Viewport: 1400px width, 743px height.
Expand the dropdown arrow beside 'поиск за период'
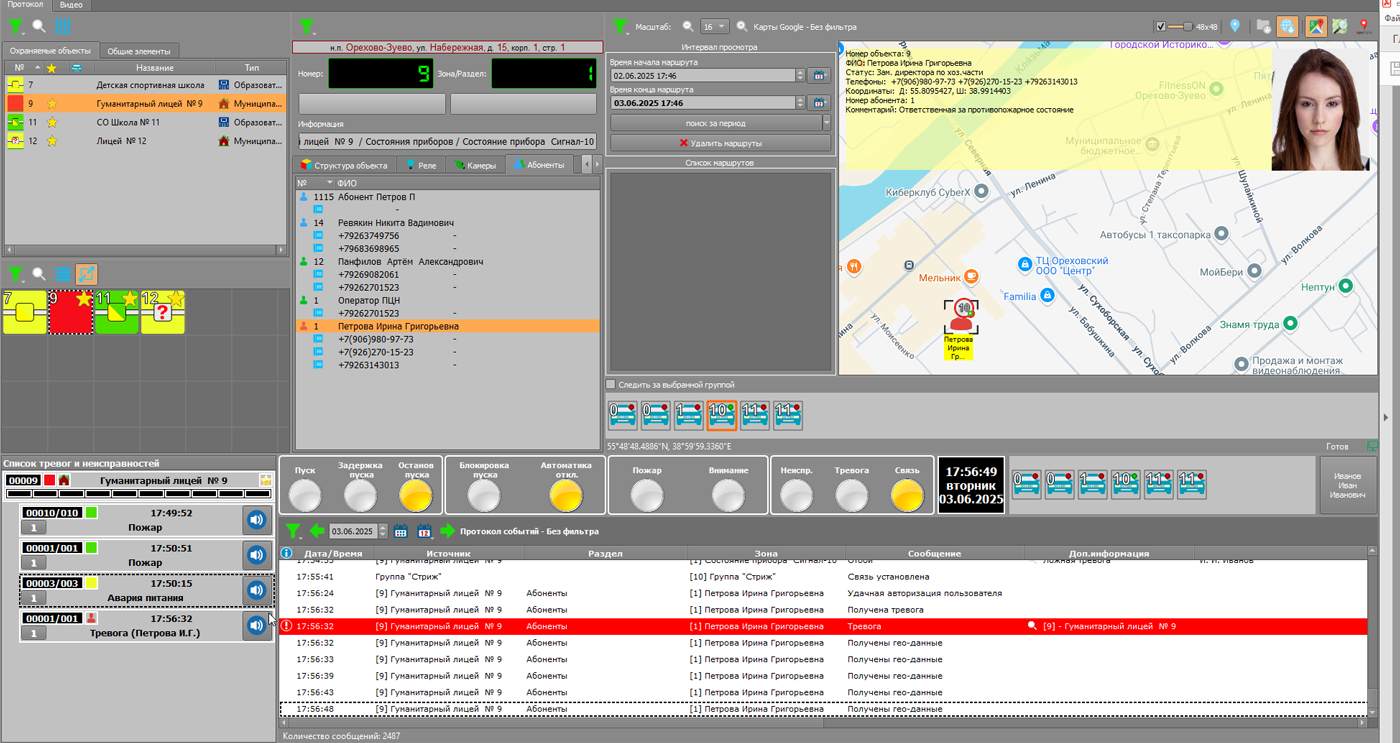pyautogui.click(x=826, y=123)
